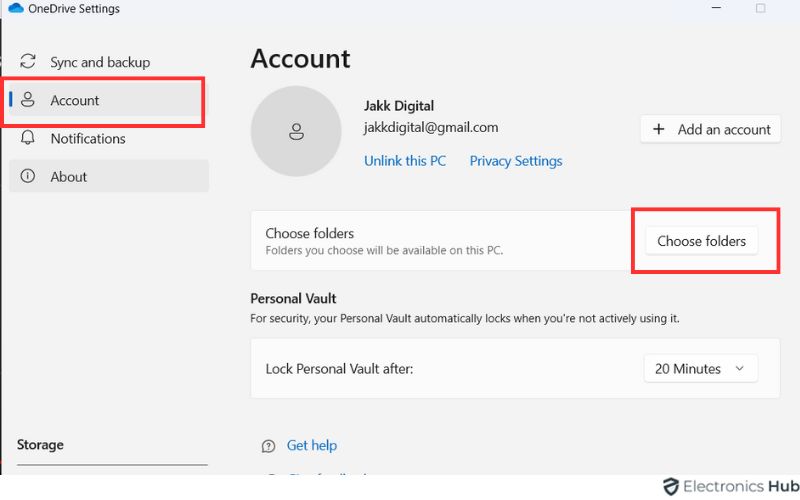Click the Unlink this PC link
This screenshot has width=800, height=500.
[x=405, y=160]
